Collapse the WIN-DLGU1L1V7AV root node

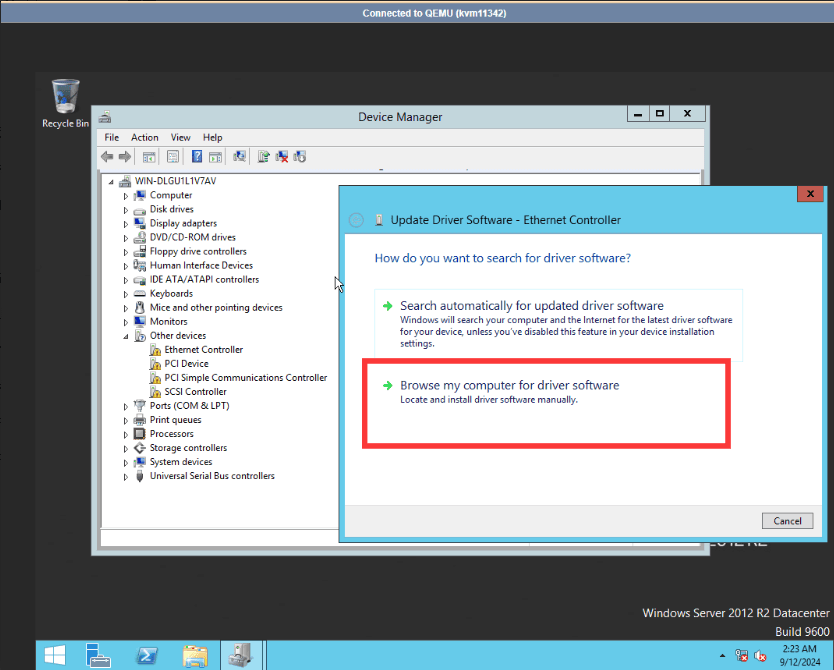coord(111,182)
